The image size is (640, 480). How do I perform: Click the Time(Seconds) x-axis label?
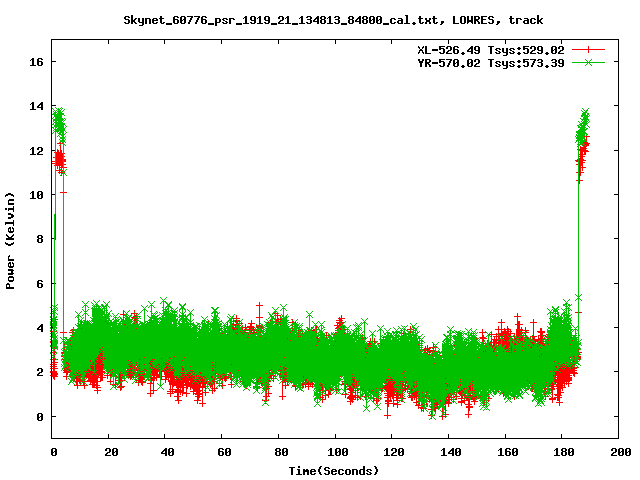[x=333, y=471]
